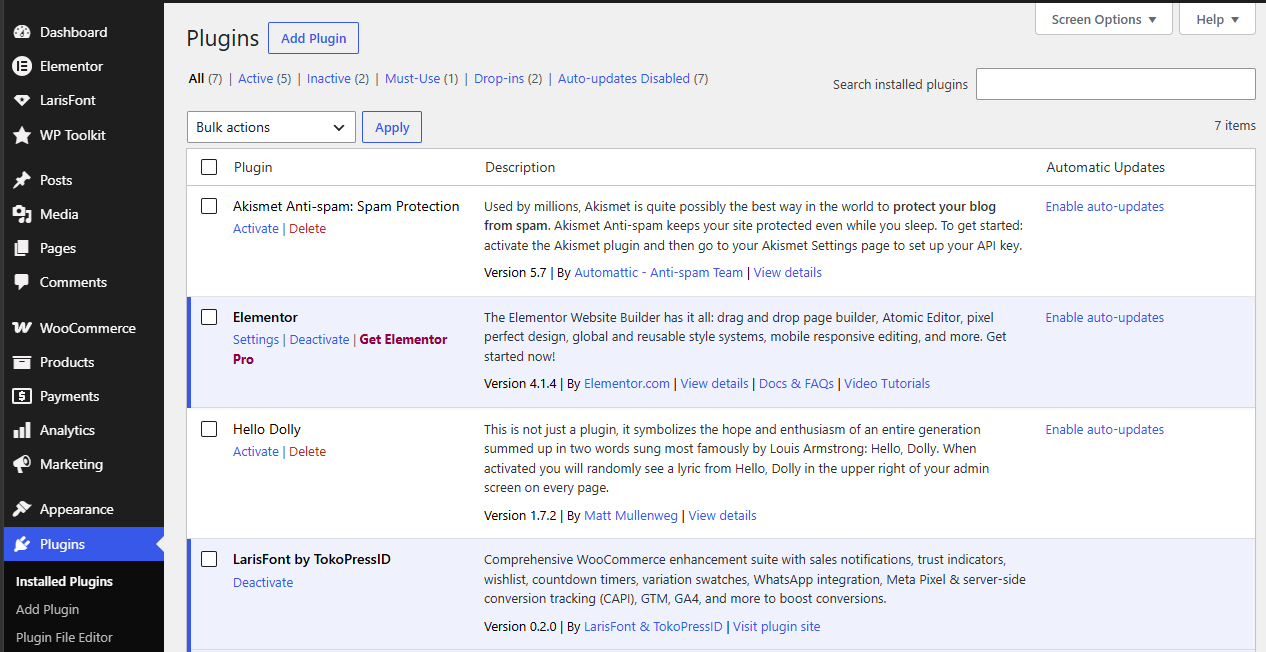Go to Installed Plugins submenu
This screenshot has width=1266, height=652.
coord(64,581)
